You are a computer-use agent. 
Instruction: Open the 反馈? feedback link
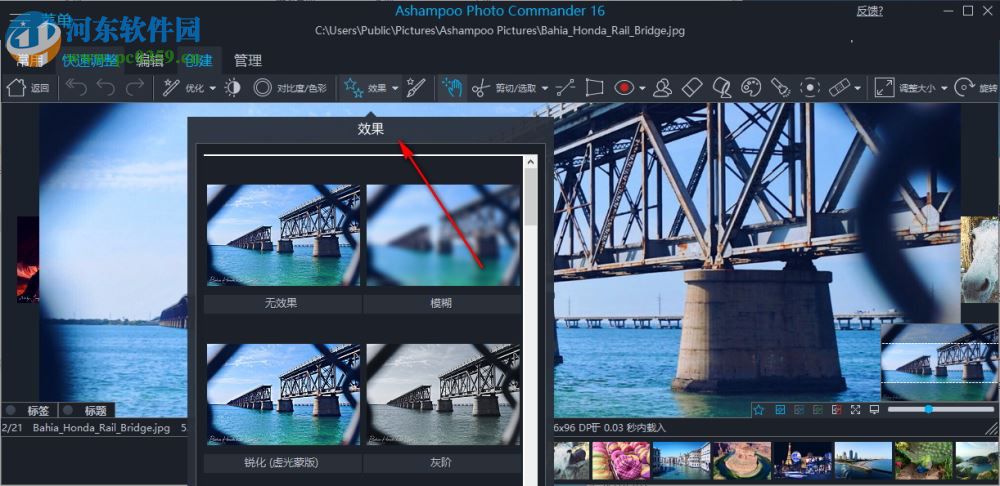tap(869, 11)
